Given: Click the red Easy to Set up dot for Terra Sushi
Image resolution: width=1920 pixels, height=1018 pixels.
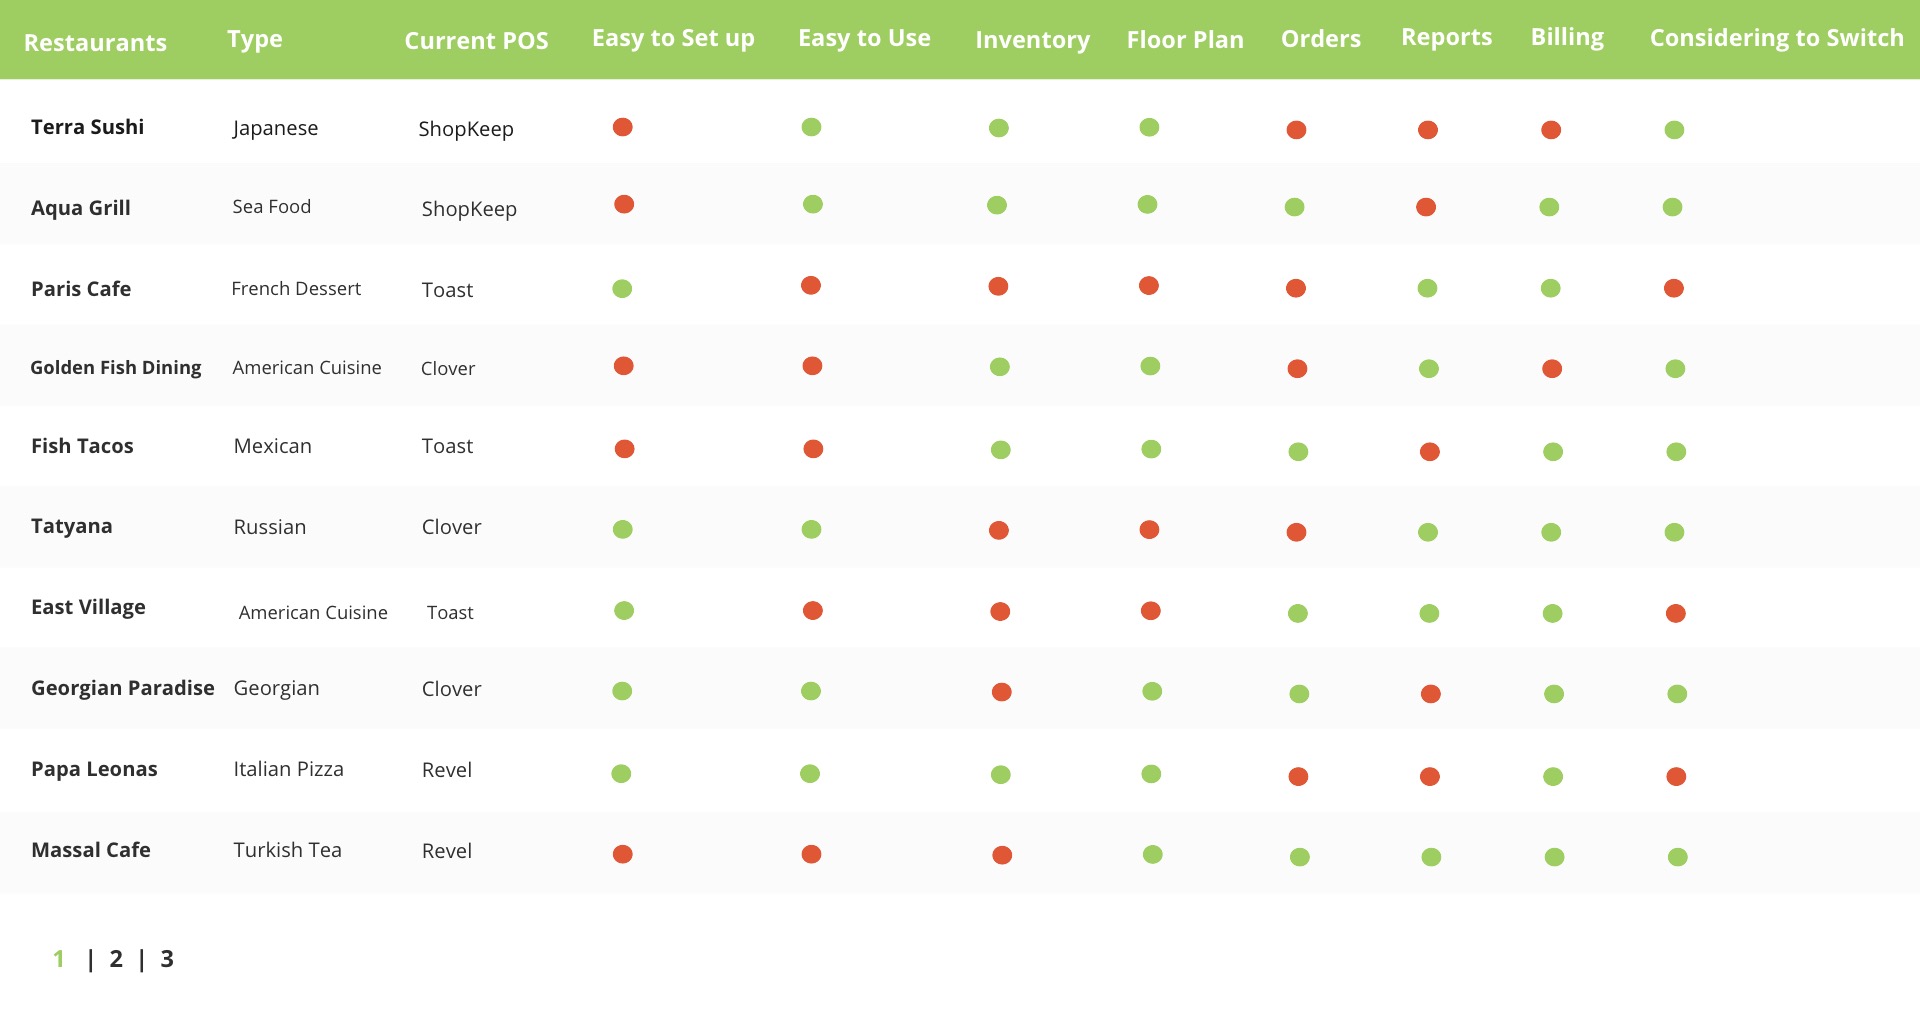Looking at the screenshot, I should pos(622,127).
